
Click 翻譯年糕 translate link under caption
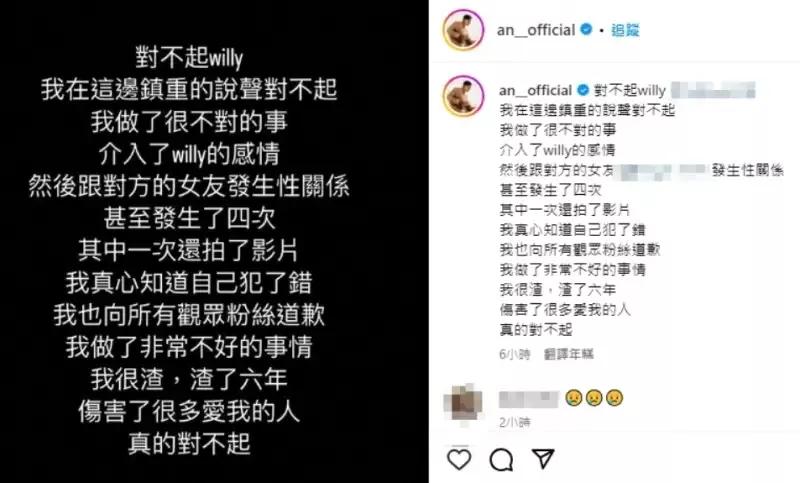pyautogui.click(x=568, y=353)
